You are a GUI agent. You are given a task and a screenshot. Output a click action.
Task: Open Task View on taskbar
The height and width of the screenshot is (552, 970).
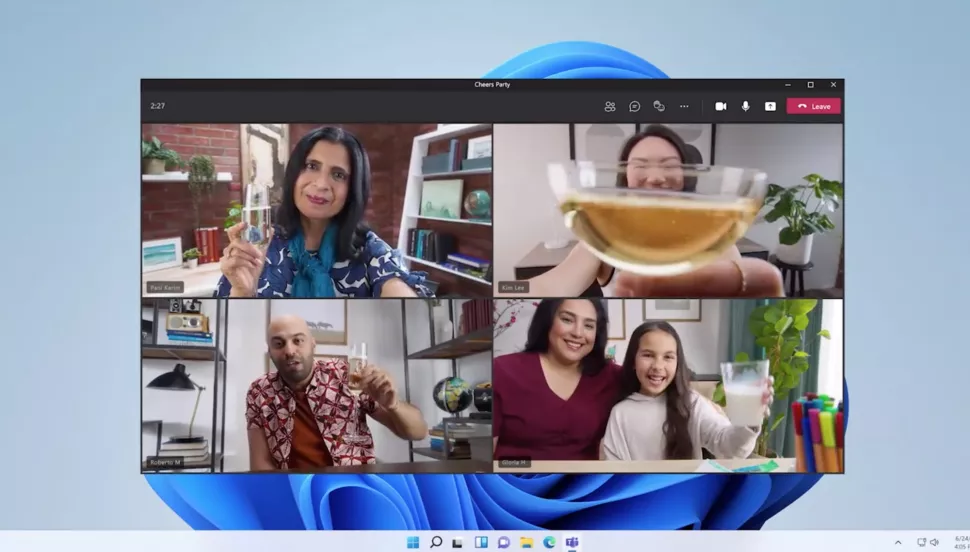click(x=458, y=542)
